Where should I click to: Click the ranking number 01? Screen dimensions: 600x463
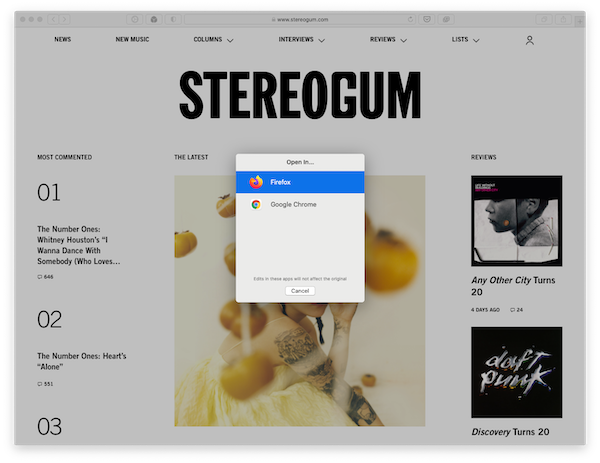click(x=49, y=192)
